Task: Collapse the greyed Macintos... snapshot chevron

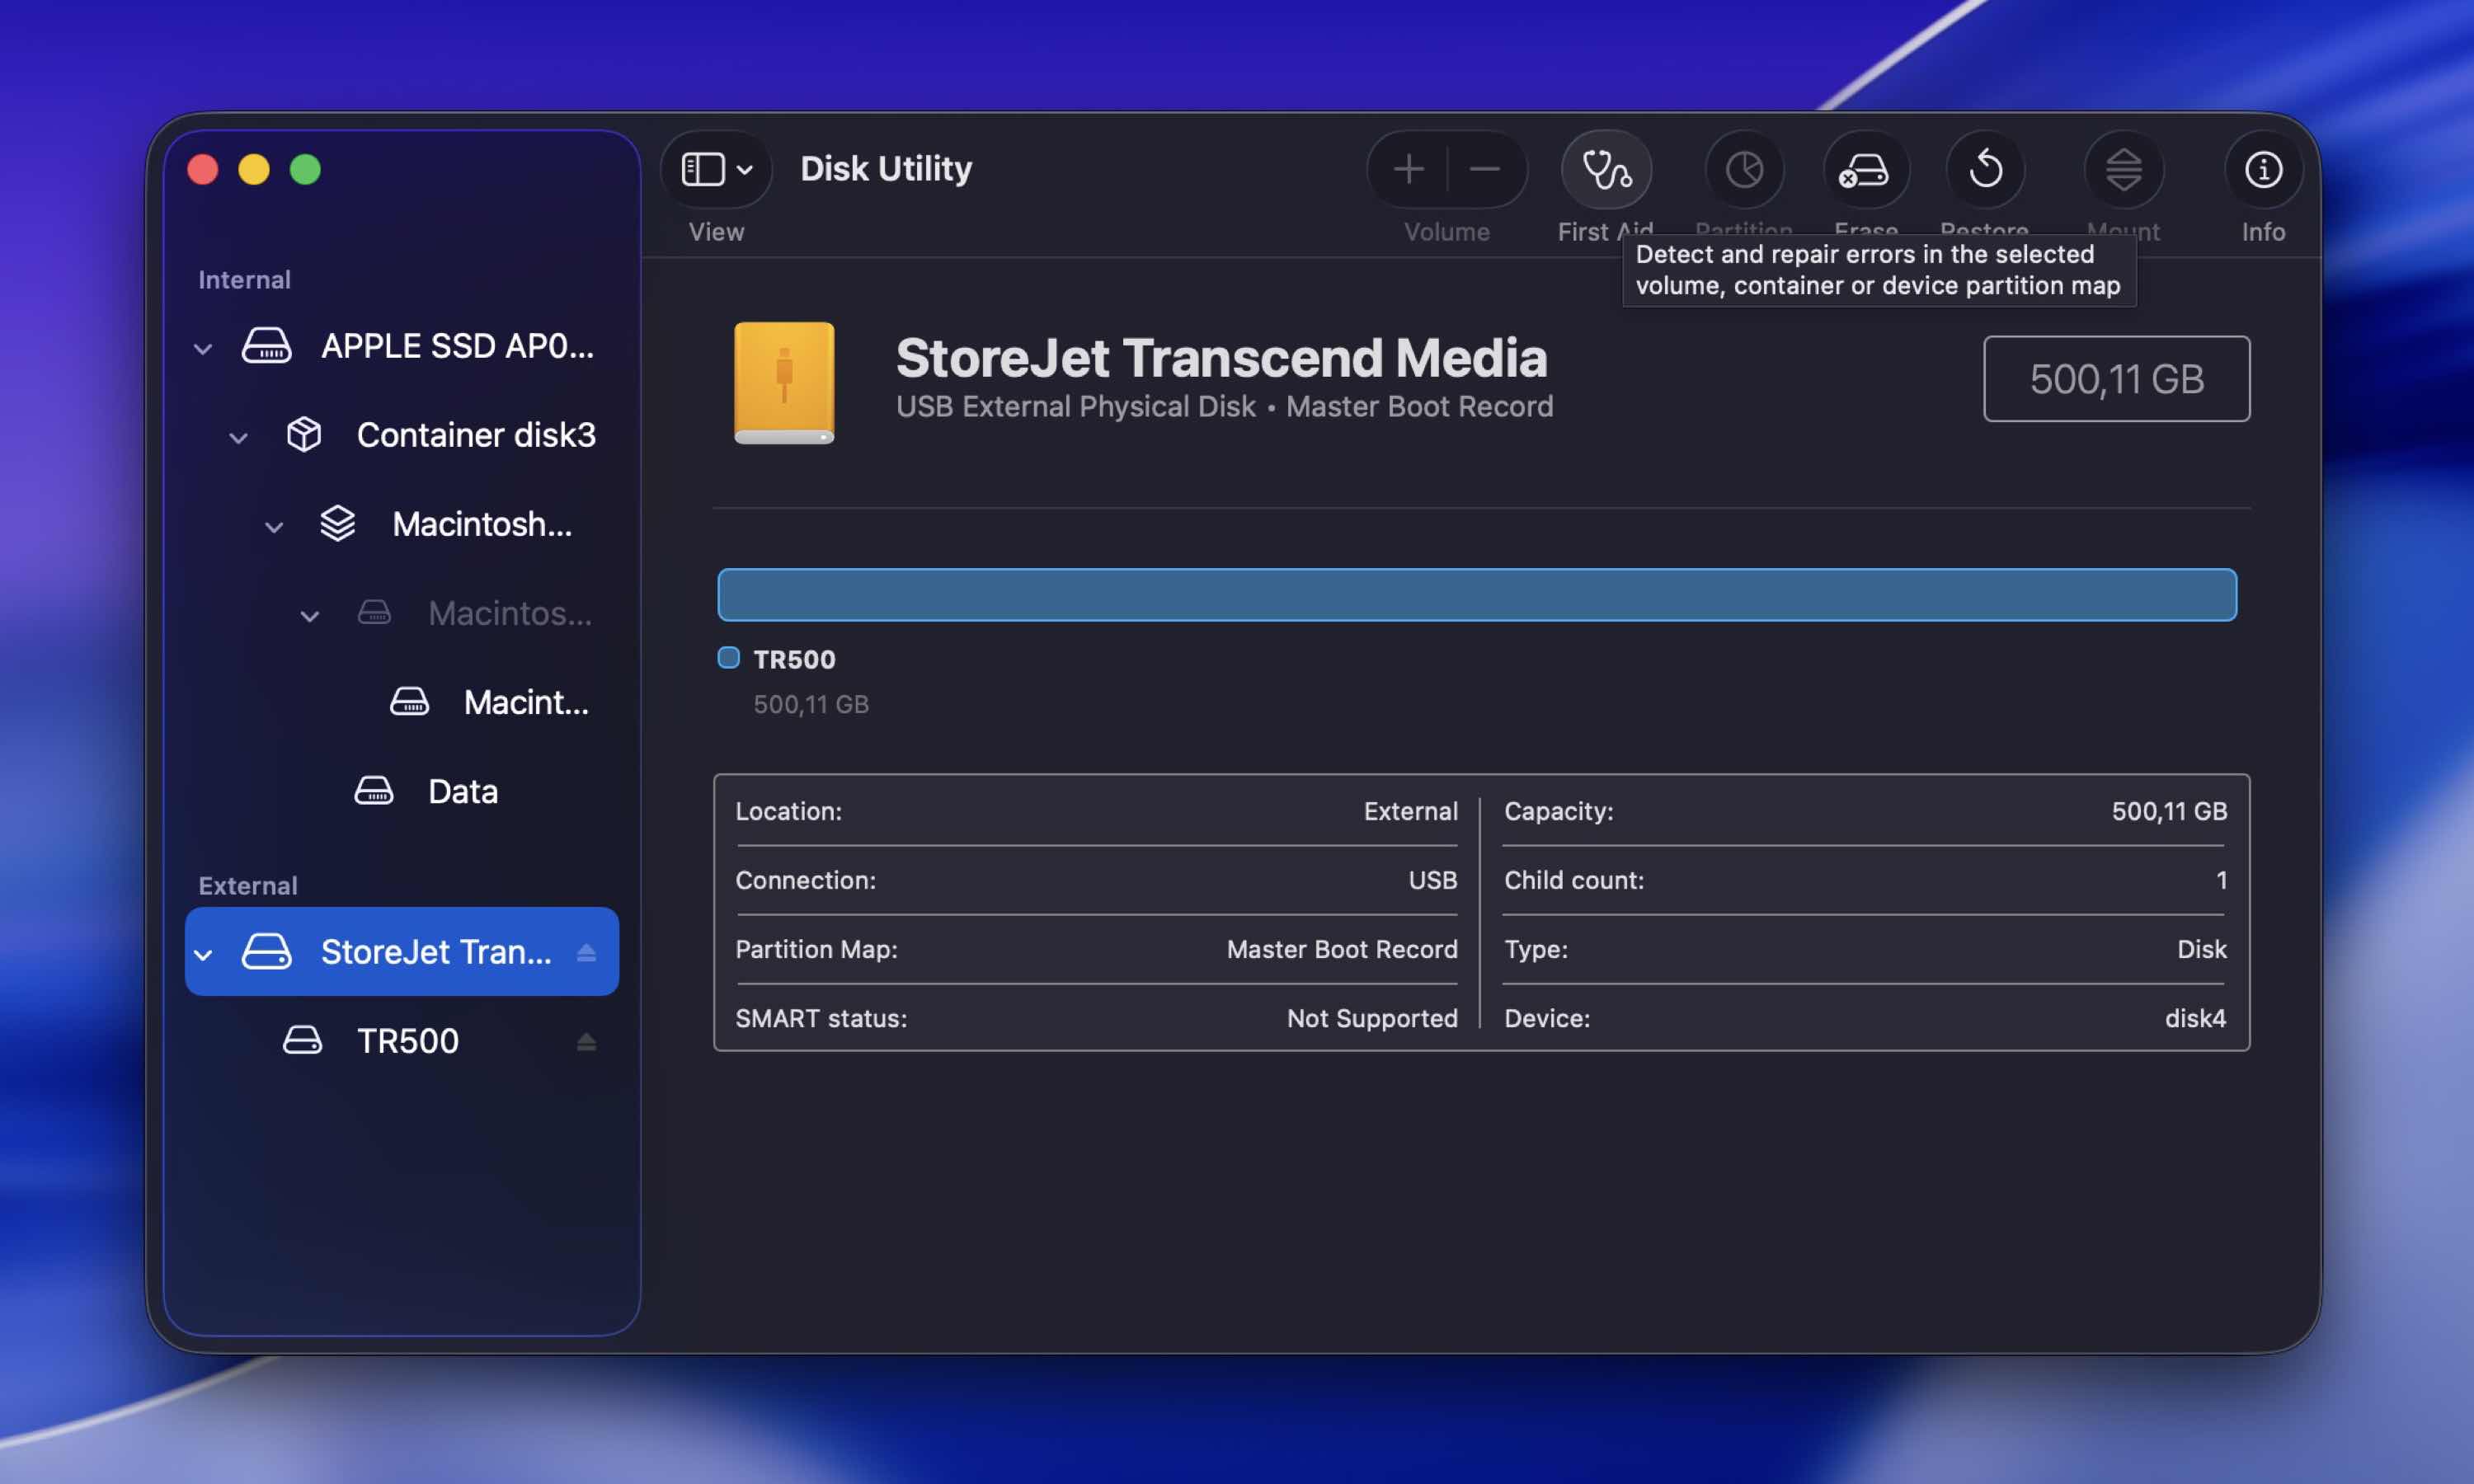Action: coord(310,616)
